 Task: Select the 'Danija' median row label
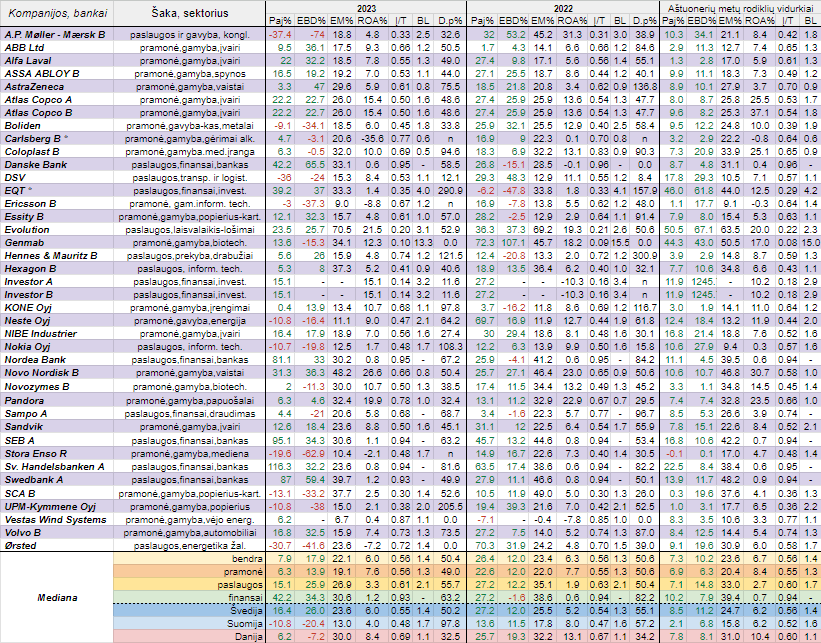coord(190,637)
